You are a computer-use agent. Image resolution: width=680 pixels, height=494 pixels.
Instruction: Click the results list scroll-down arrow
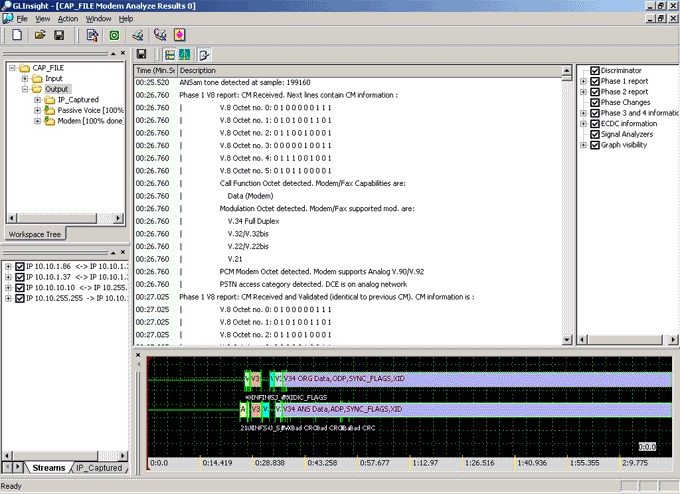[567, 340]
